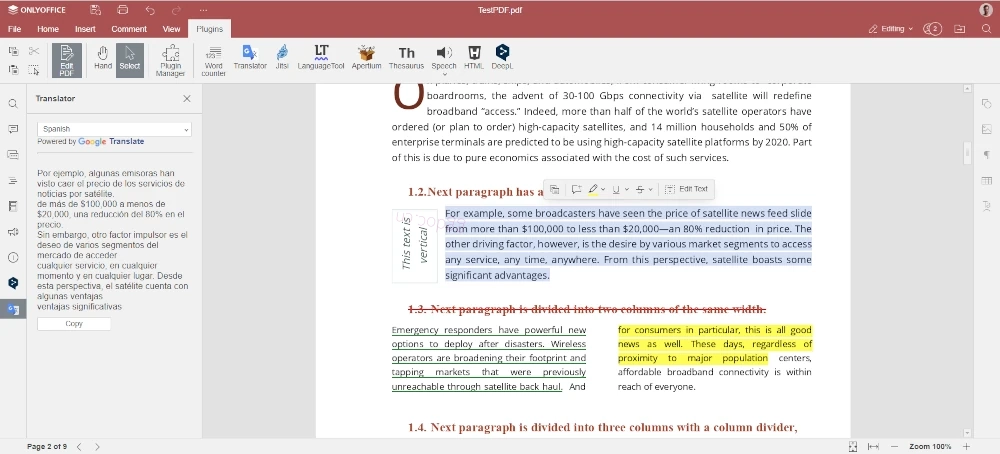The width and height of the screenshot is (1000, 454).
Task: Click the Cut scissors icon
Action: coord(34,51)
